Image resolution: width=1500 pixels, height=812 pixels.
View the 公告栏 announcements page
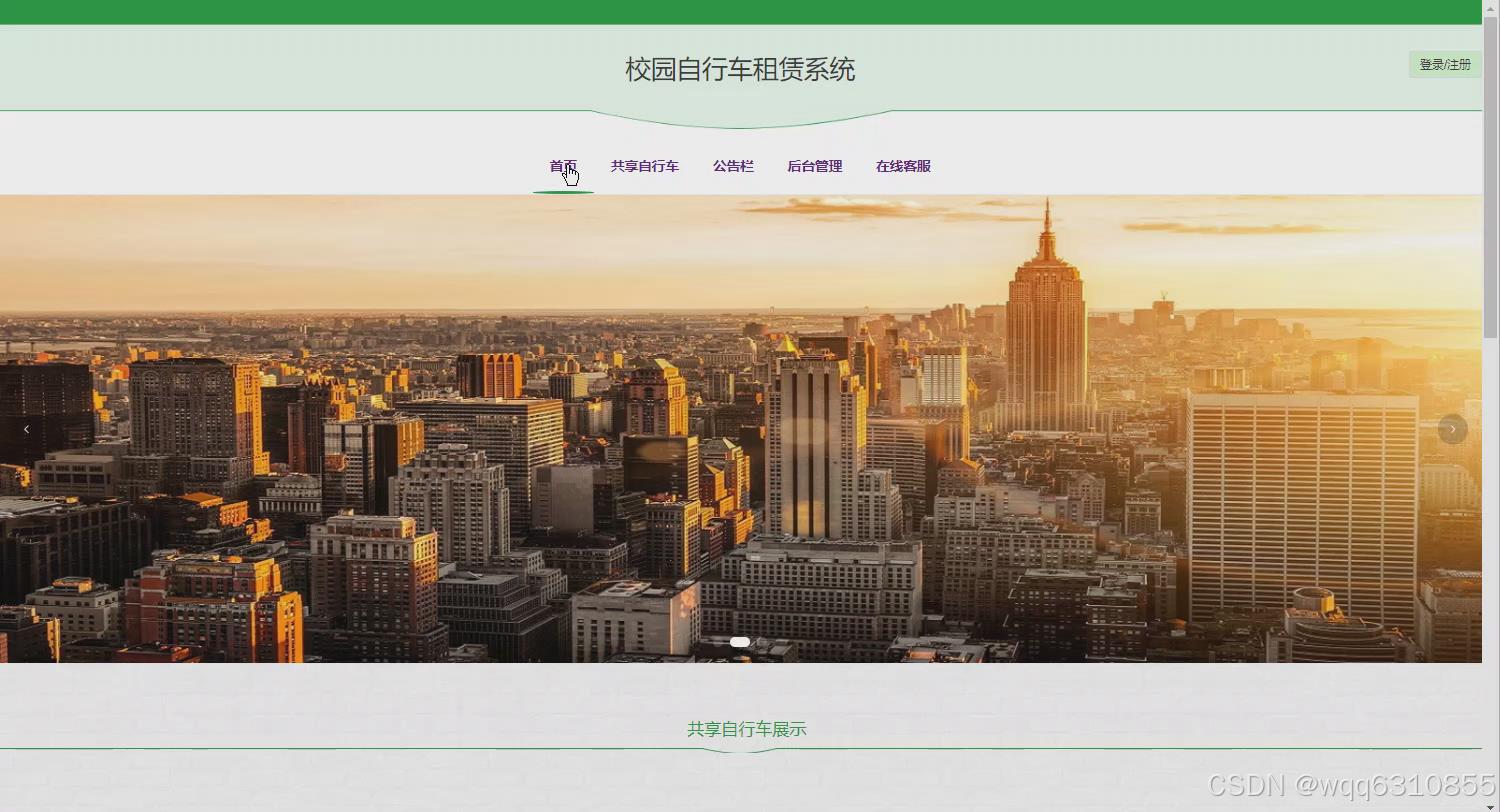[733, 166]
